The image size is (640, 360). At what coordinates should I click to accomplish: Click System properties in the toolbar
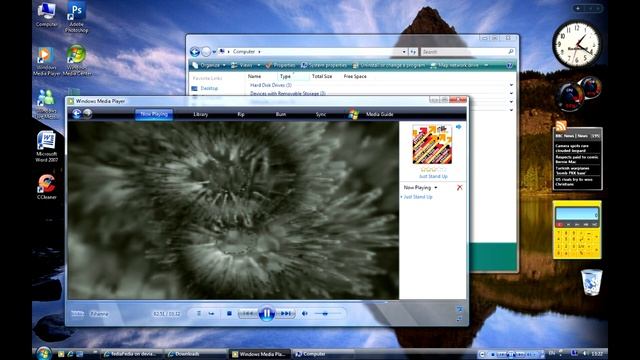click(x=324, y=65)
